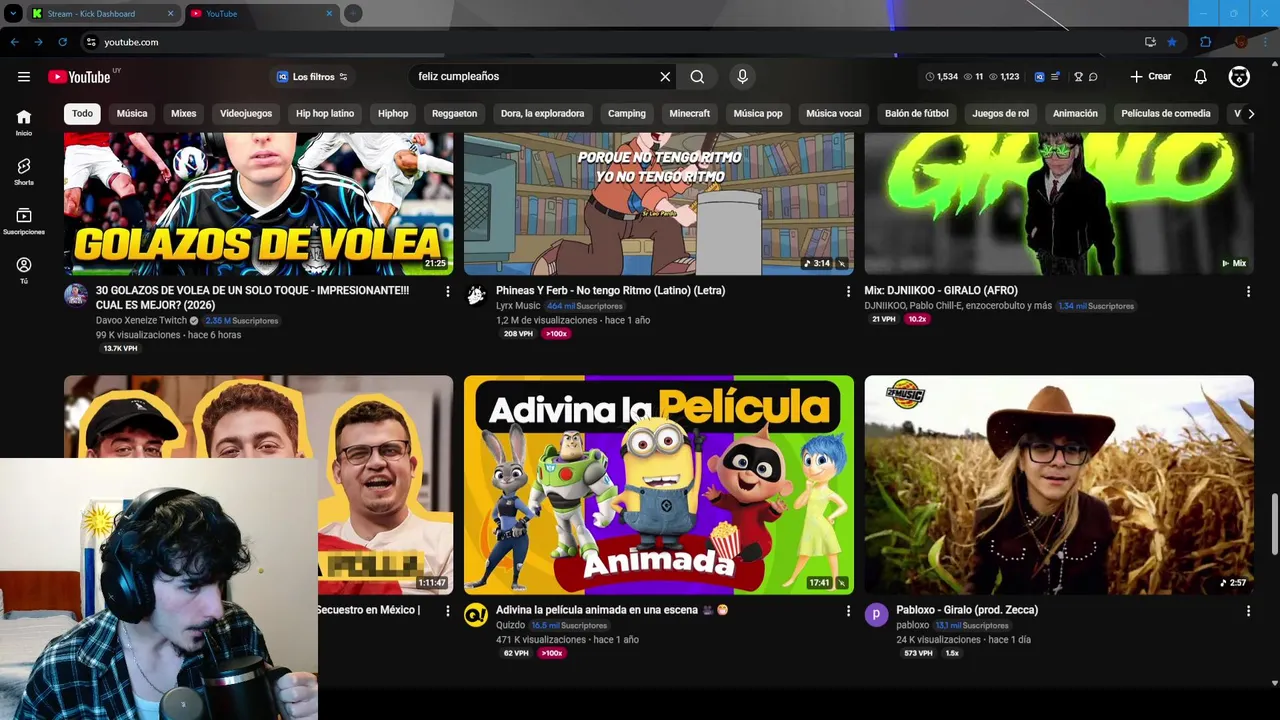Open Davoo Xeneize Twitch channel link
Screen dimensions: 1280x720
tap(141, 320)
